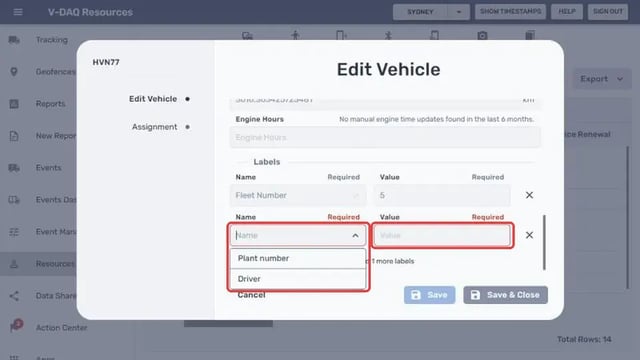Open Tracking in the sidebar
Image resolution: width=640 pixels, height=360 pixels.
tap(51, 40)
